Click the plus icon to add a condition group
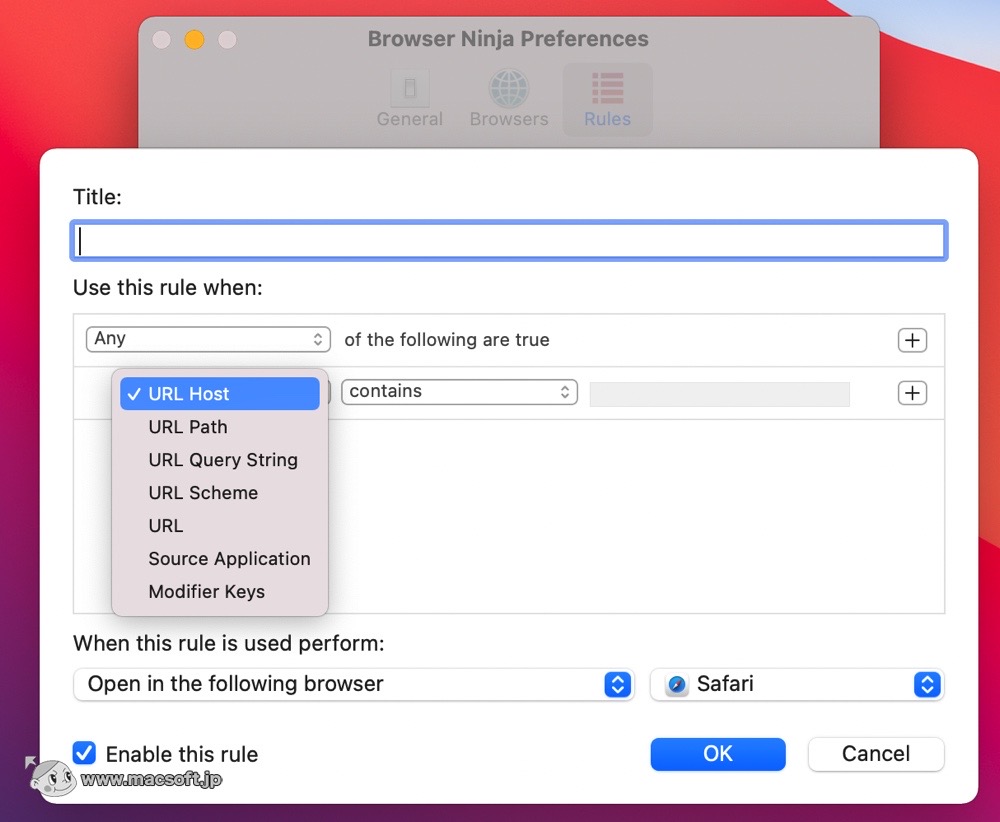 click(911, 340)
